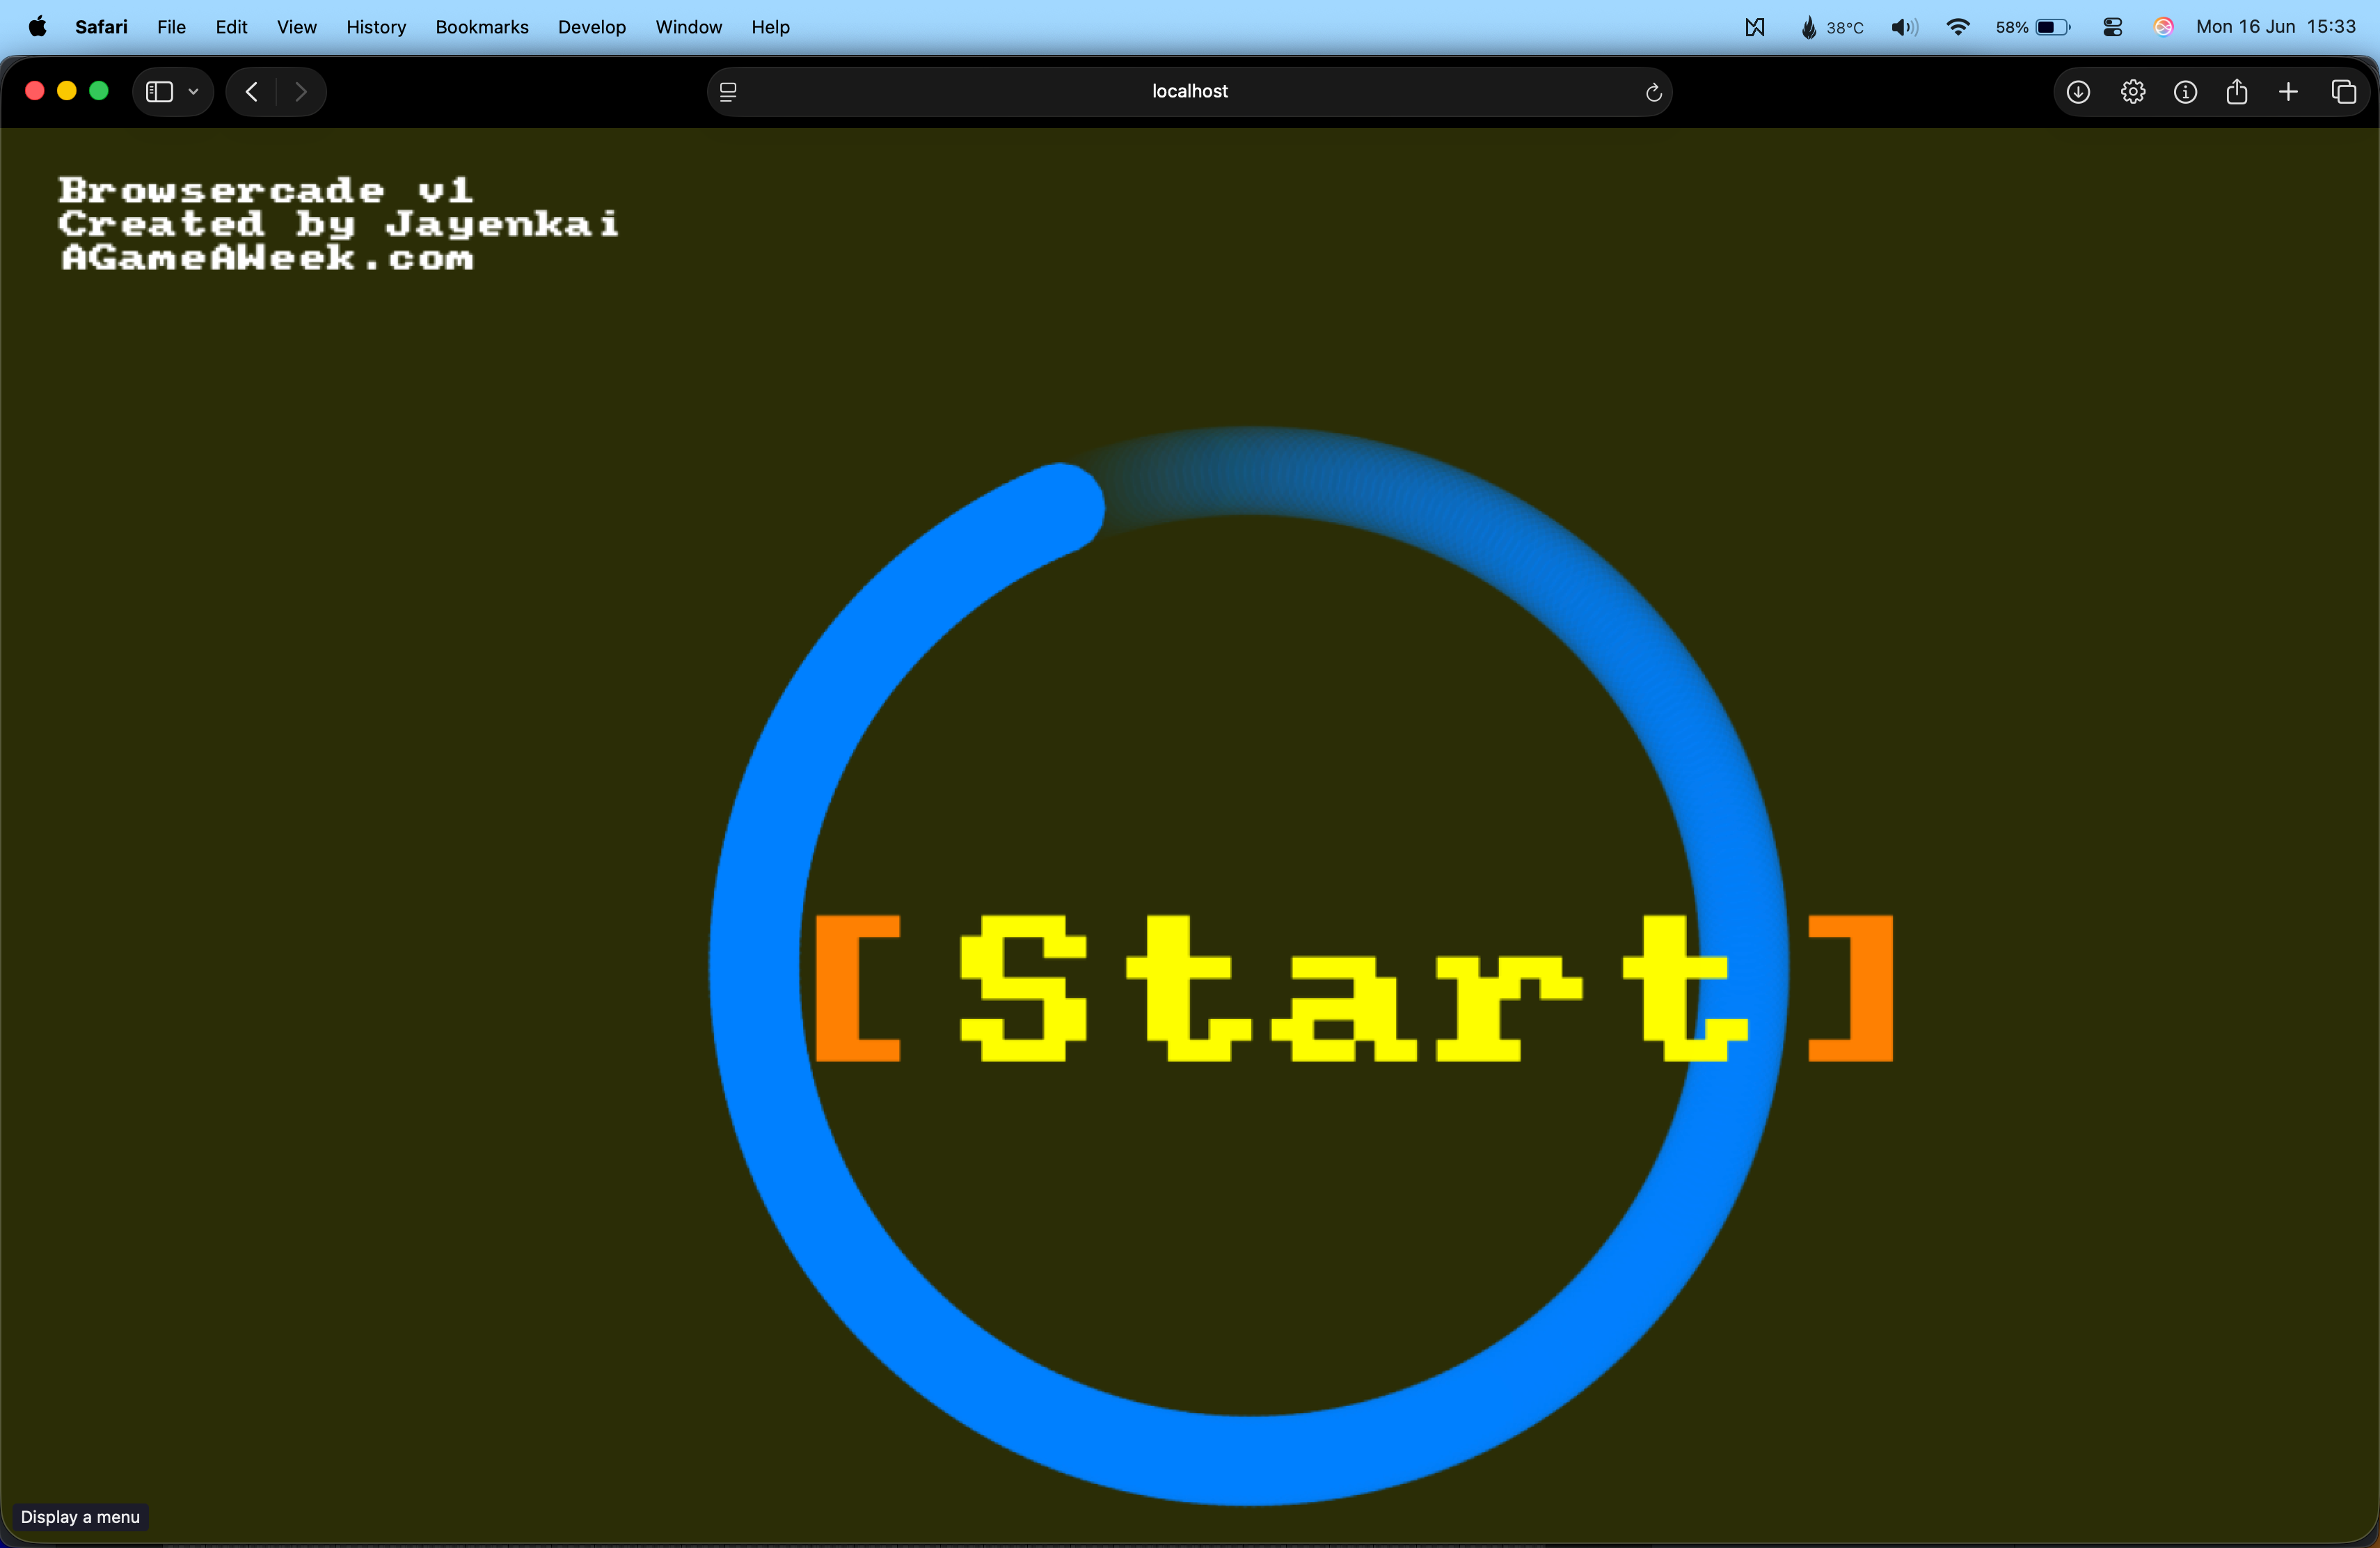Show the Downloads popover

(x=2078, y=92)
